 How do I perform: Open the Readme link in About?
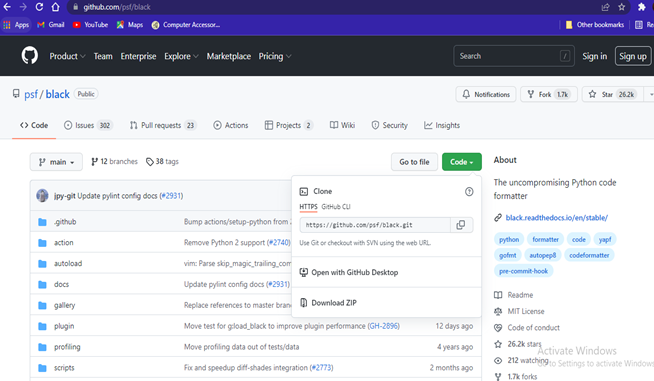pyautogui.click(x=513, y=295)
